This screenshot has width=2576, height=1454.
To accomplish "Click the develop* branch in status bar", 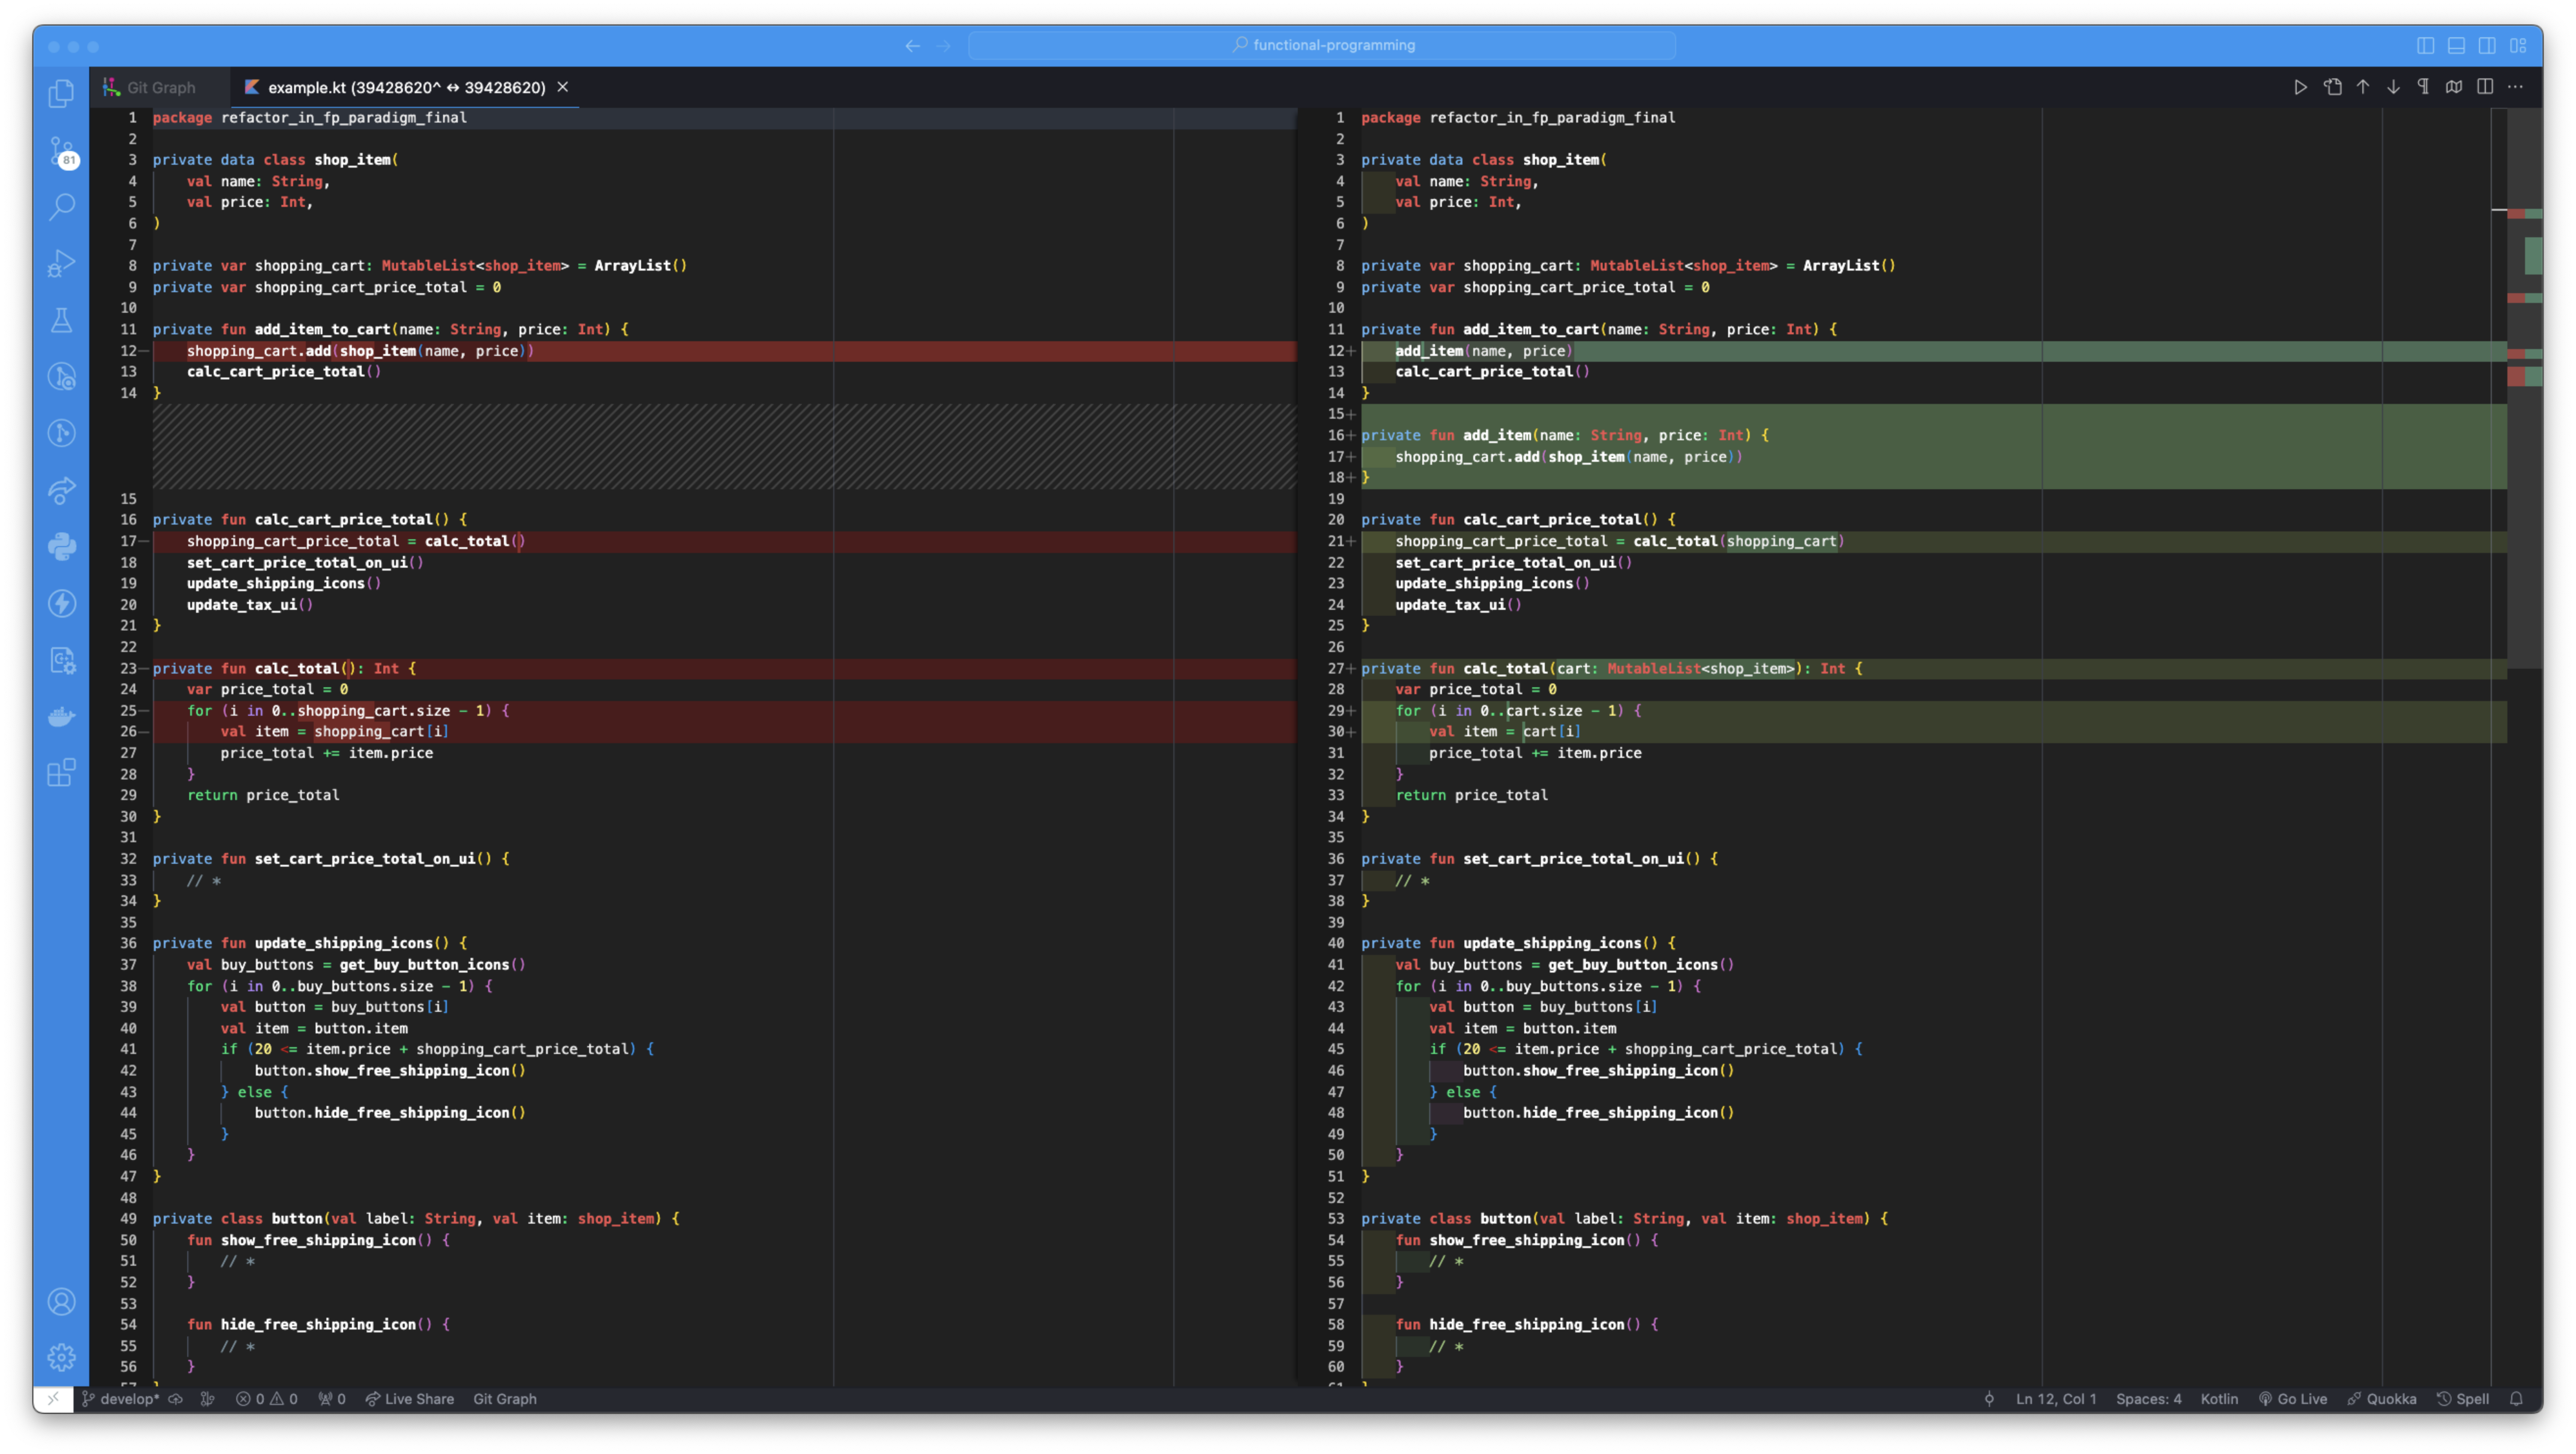I will 120,1398.
